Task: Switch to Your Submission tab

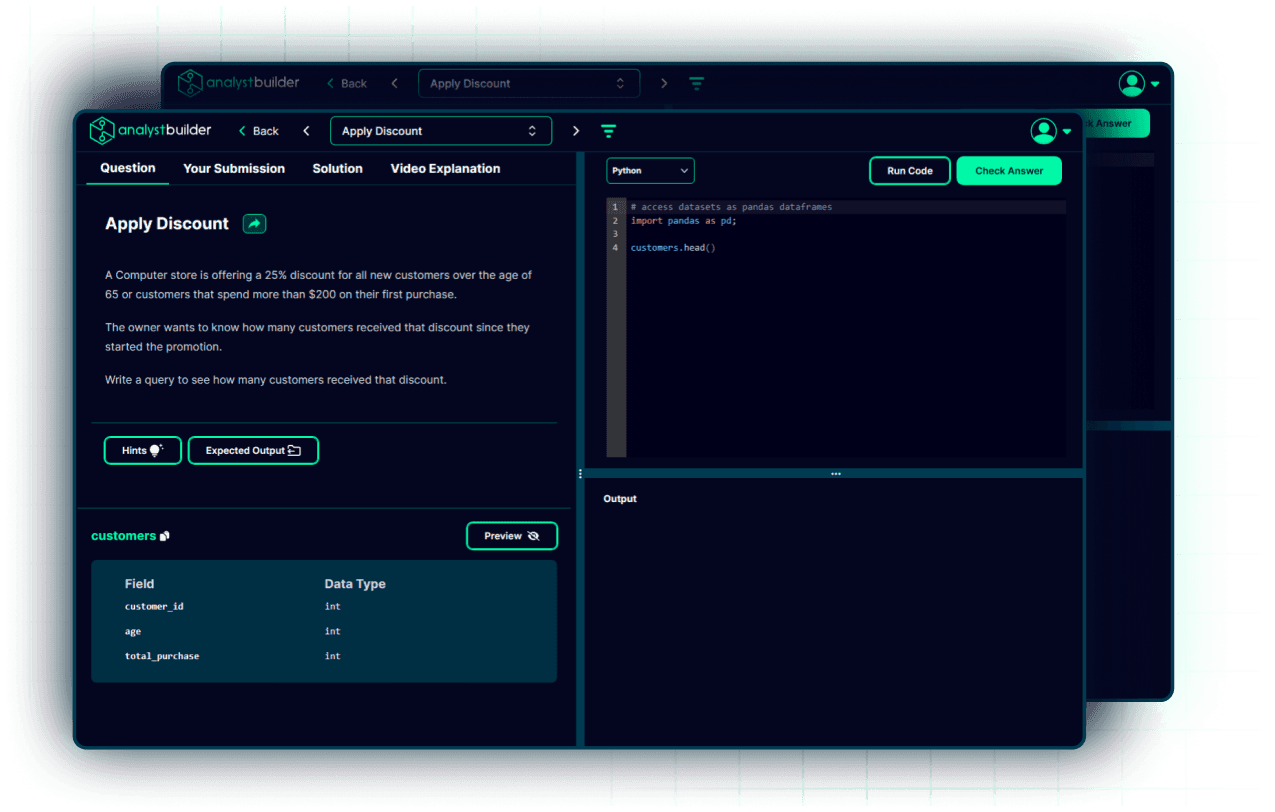Action: coord(234,169)
